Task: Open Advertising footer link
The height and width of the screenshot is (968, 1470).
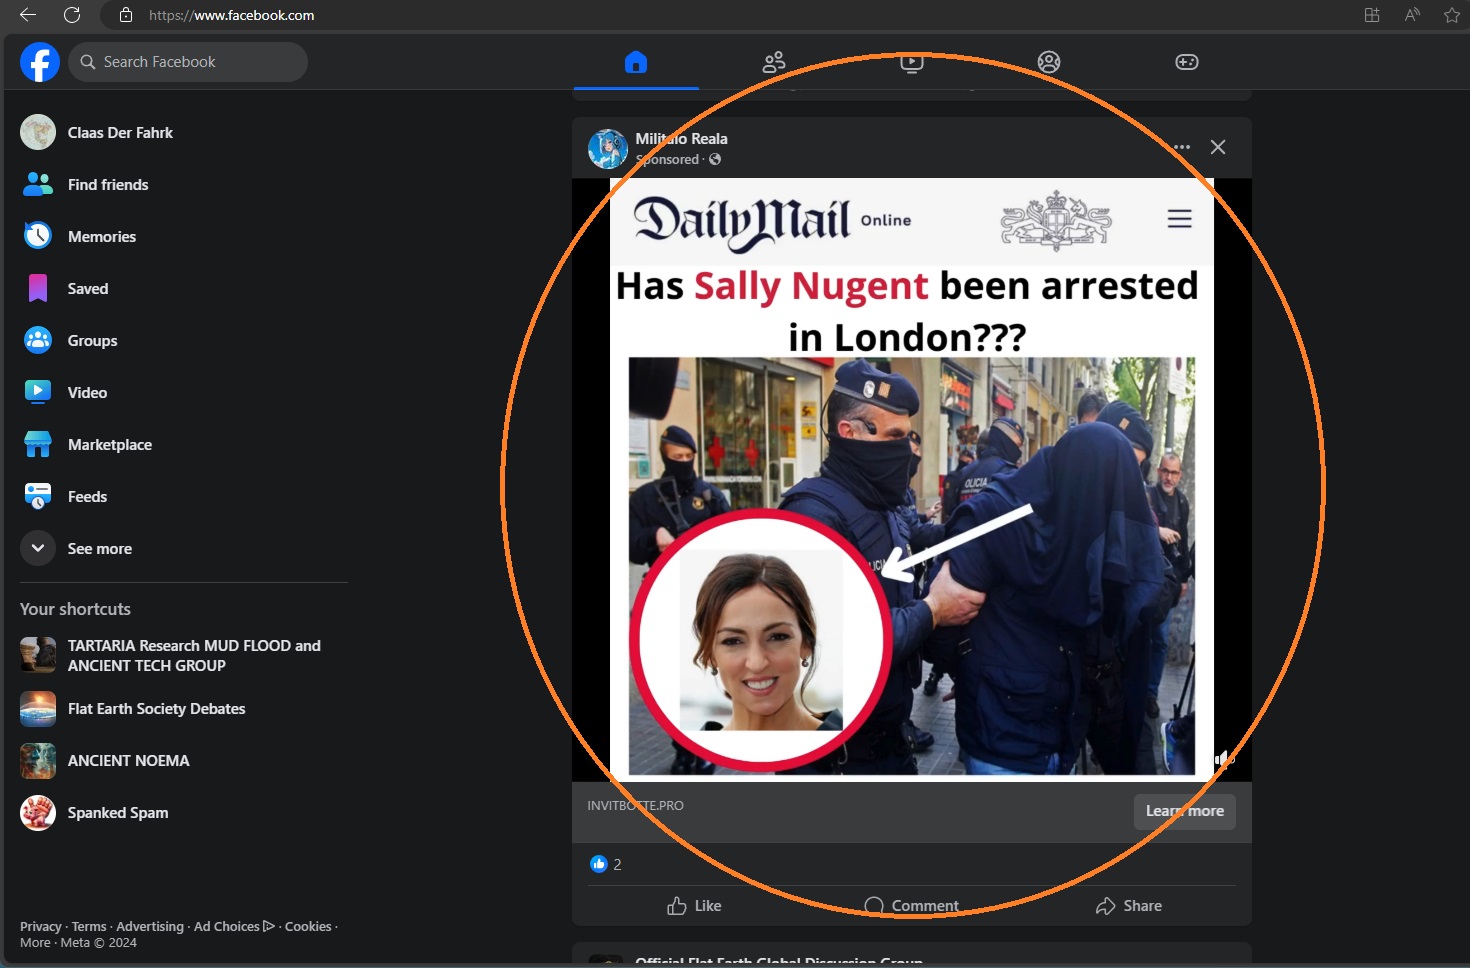Action: coord(150,927)
